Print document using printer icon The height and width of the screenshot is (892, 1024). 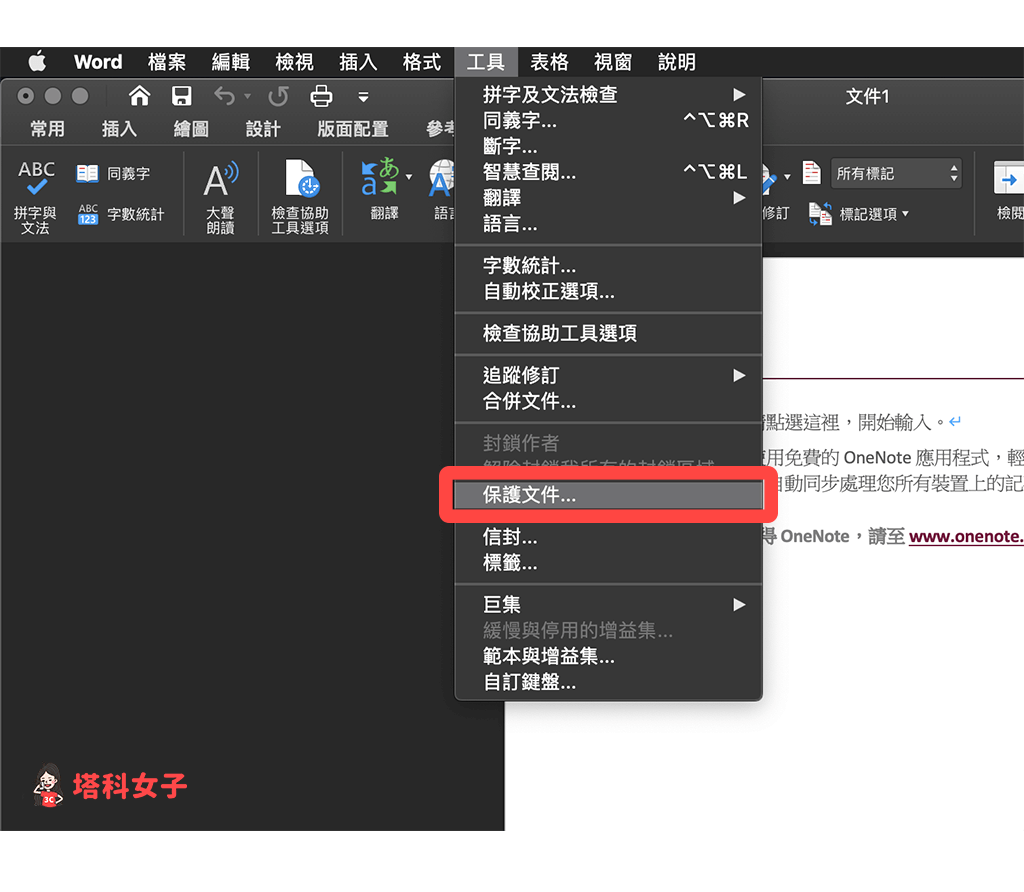321,96
